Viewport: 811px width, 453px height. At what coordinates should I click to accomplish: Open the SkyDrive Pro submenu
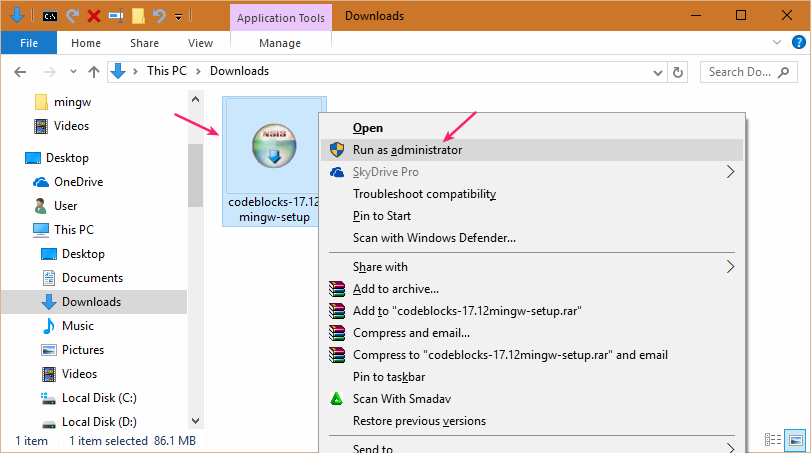coord(532,172)
